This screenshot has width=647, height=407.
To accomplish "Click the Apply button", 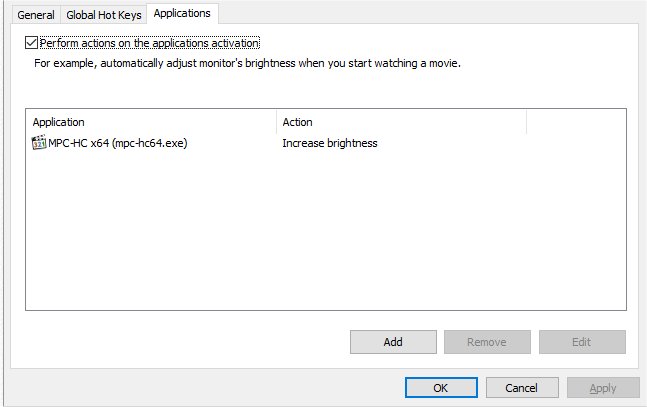I will [603, 388].
